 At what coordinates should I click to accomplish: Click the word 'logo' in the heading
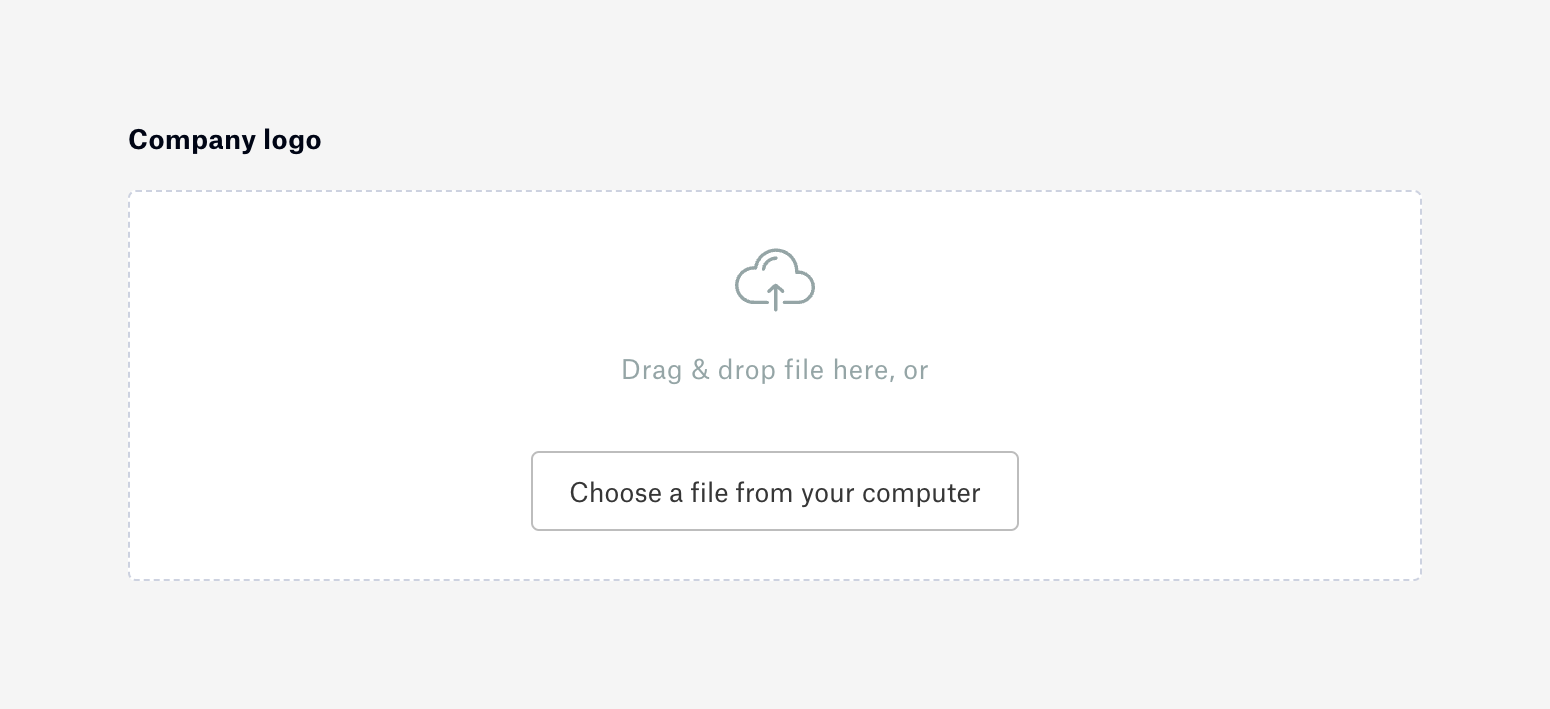(x=293, y=142)
